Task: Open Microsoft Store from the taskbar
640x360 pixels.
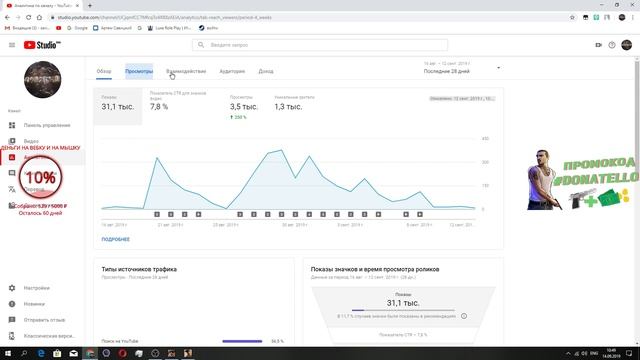Action: point(57,353)
